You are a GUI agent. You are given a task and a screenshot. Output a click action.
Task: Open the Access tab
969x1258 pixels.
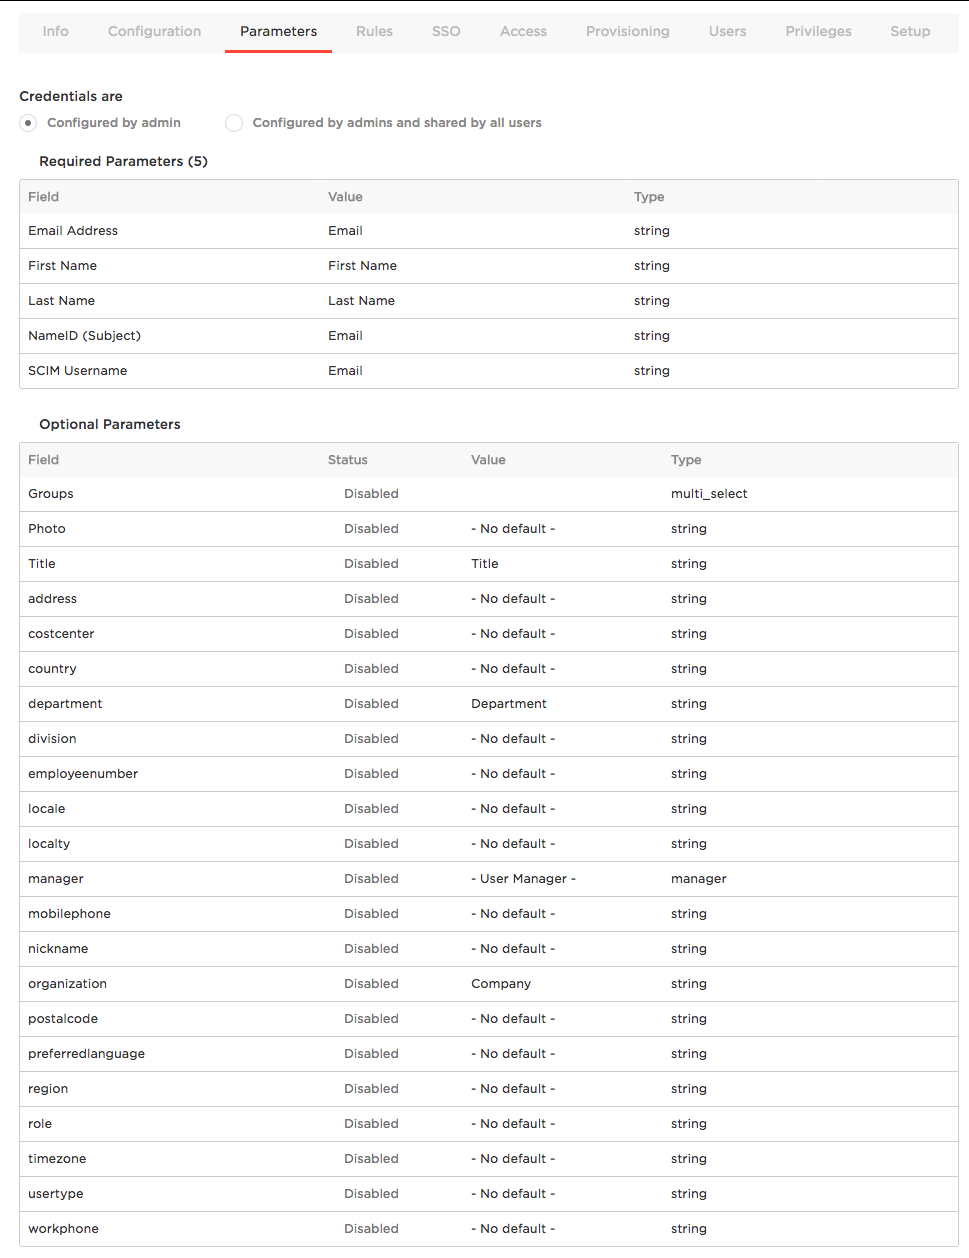click(x=523, y=32)
